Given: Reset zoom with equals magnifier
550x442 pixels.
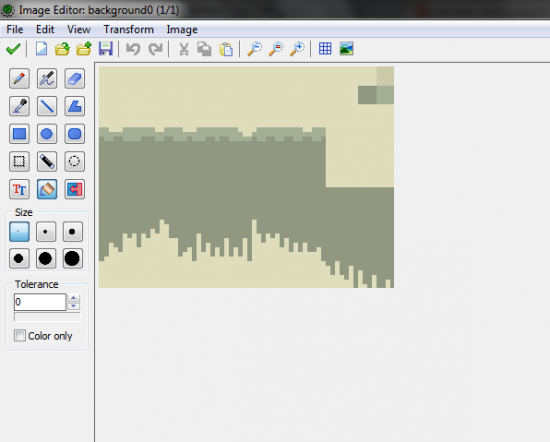Looking at the screenshot, I should (276, 49).
